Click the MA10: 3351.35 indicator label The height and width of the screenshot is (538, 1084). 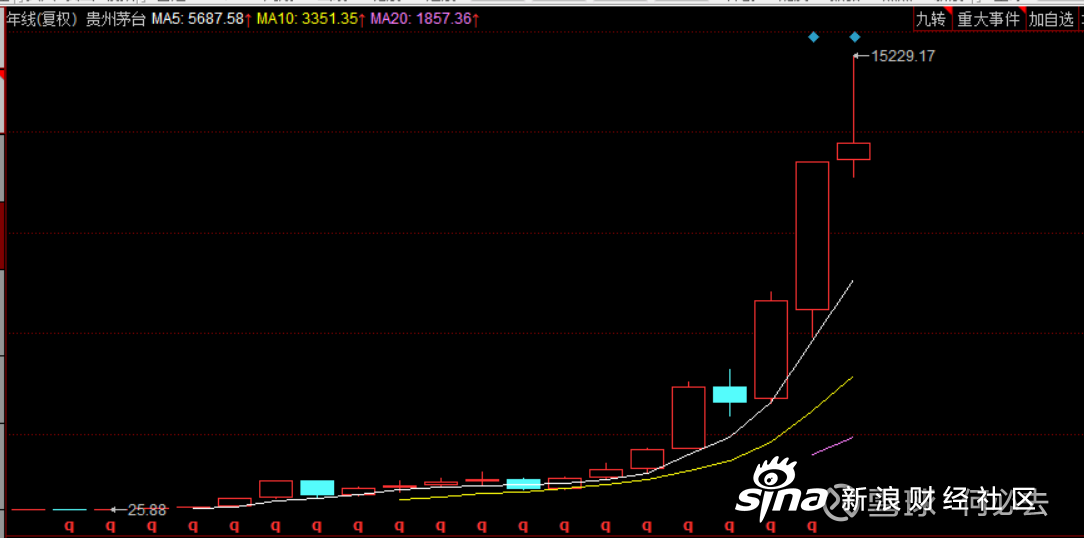pyautogui.click(x=310, y=19)
